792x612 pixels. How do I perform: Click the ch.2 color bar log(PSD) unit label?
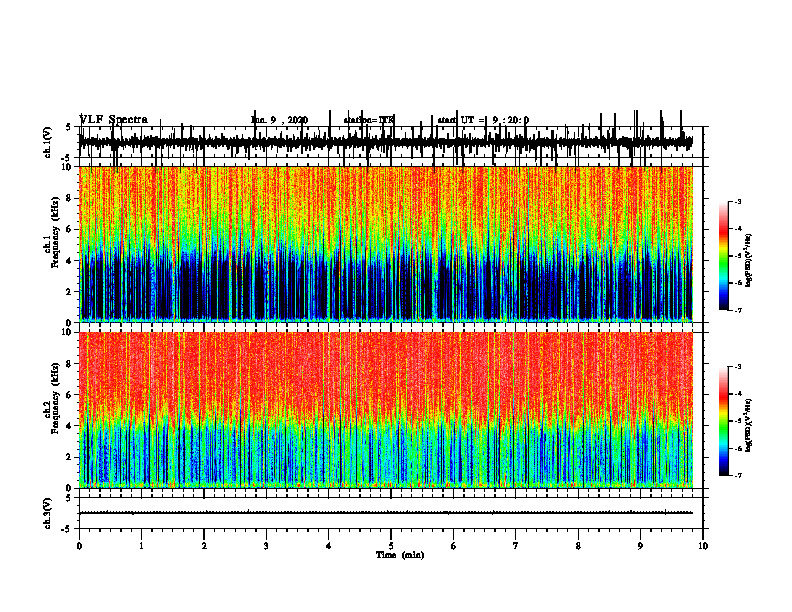coord(748,425)
